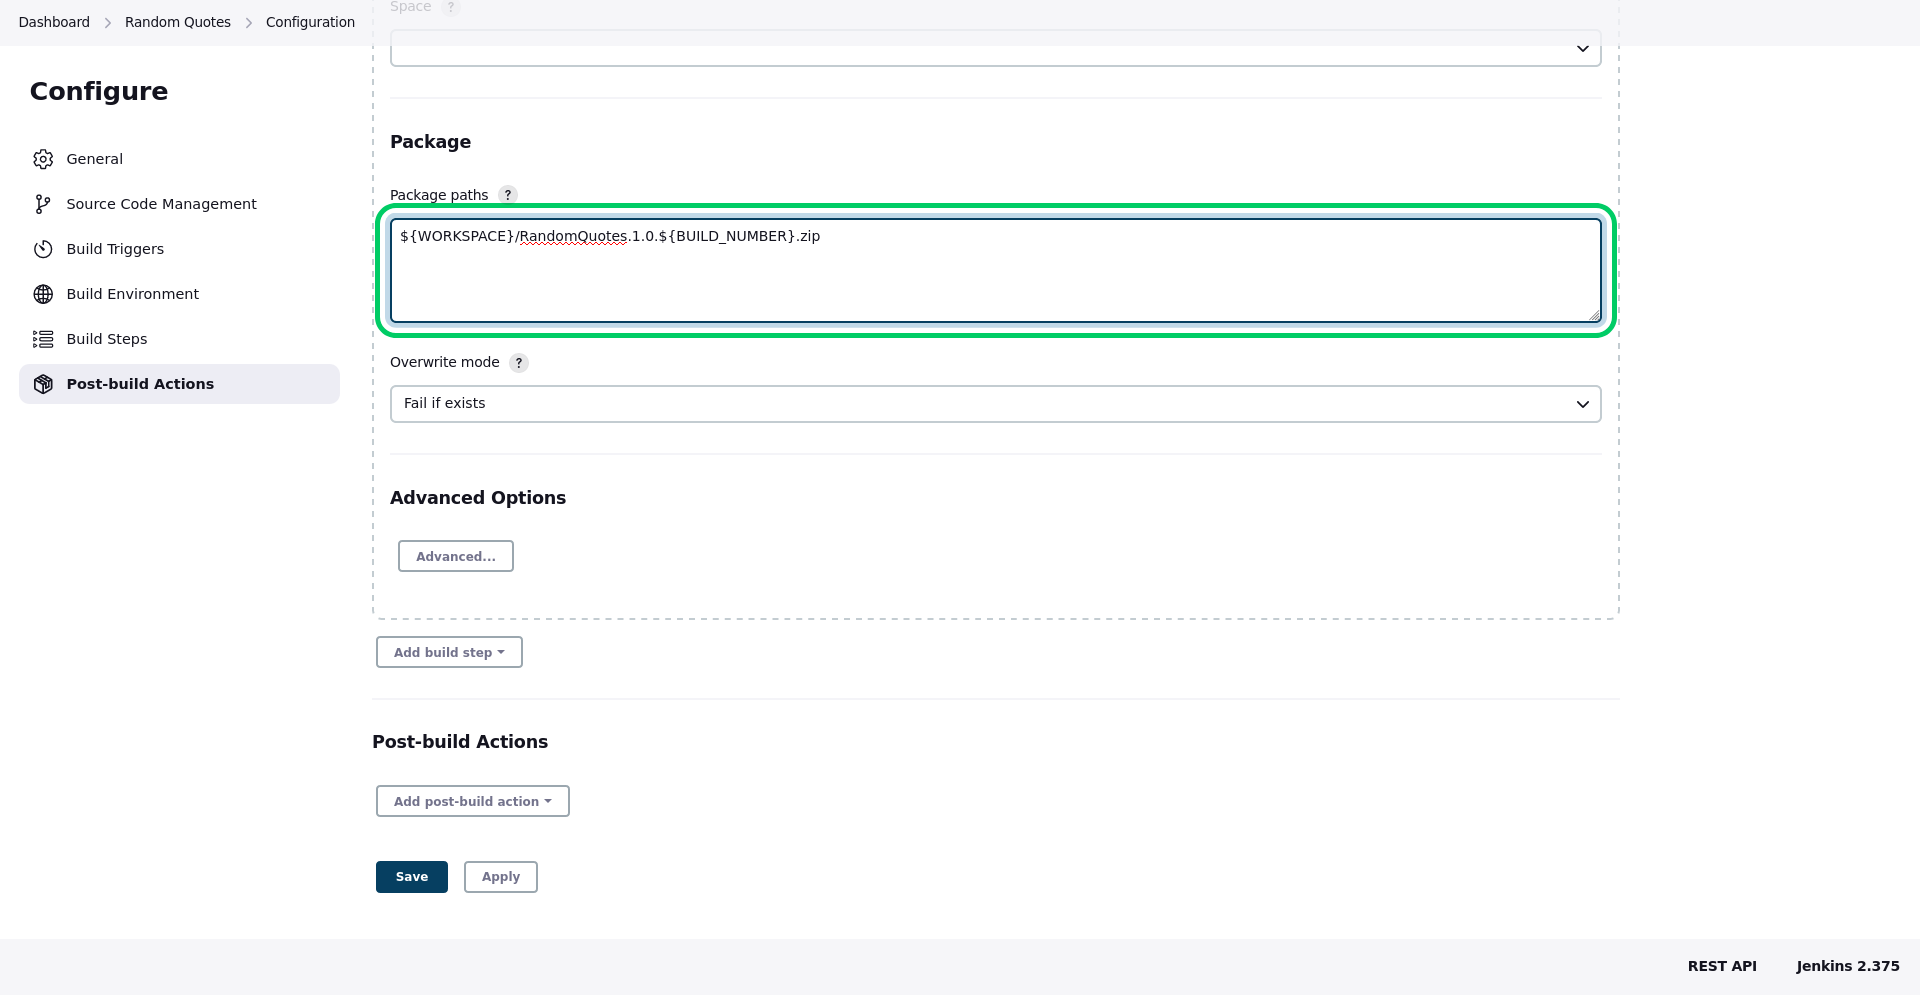Open Configuration breadcrumb link
The width and height of the screenshot is (1920, 995).
coord(310,22)
